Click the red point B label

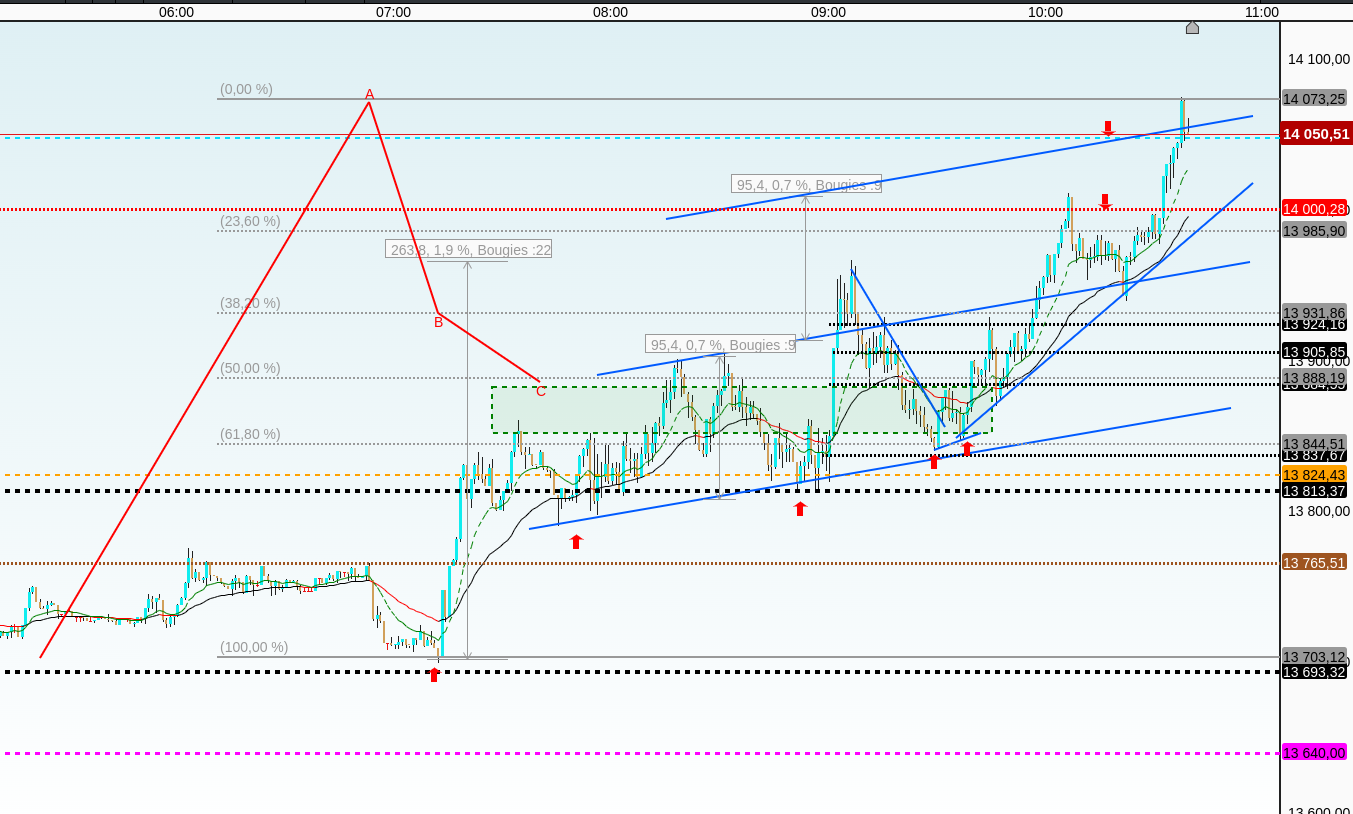(438, 322)
